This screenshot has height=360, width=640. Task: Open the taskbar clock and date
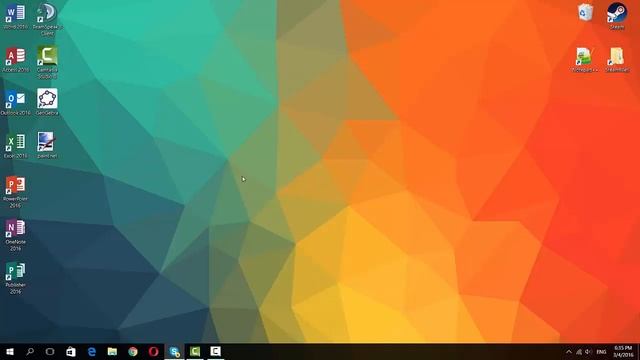pos(623,351)
